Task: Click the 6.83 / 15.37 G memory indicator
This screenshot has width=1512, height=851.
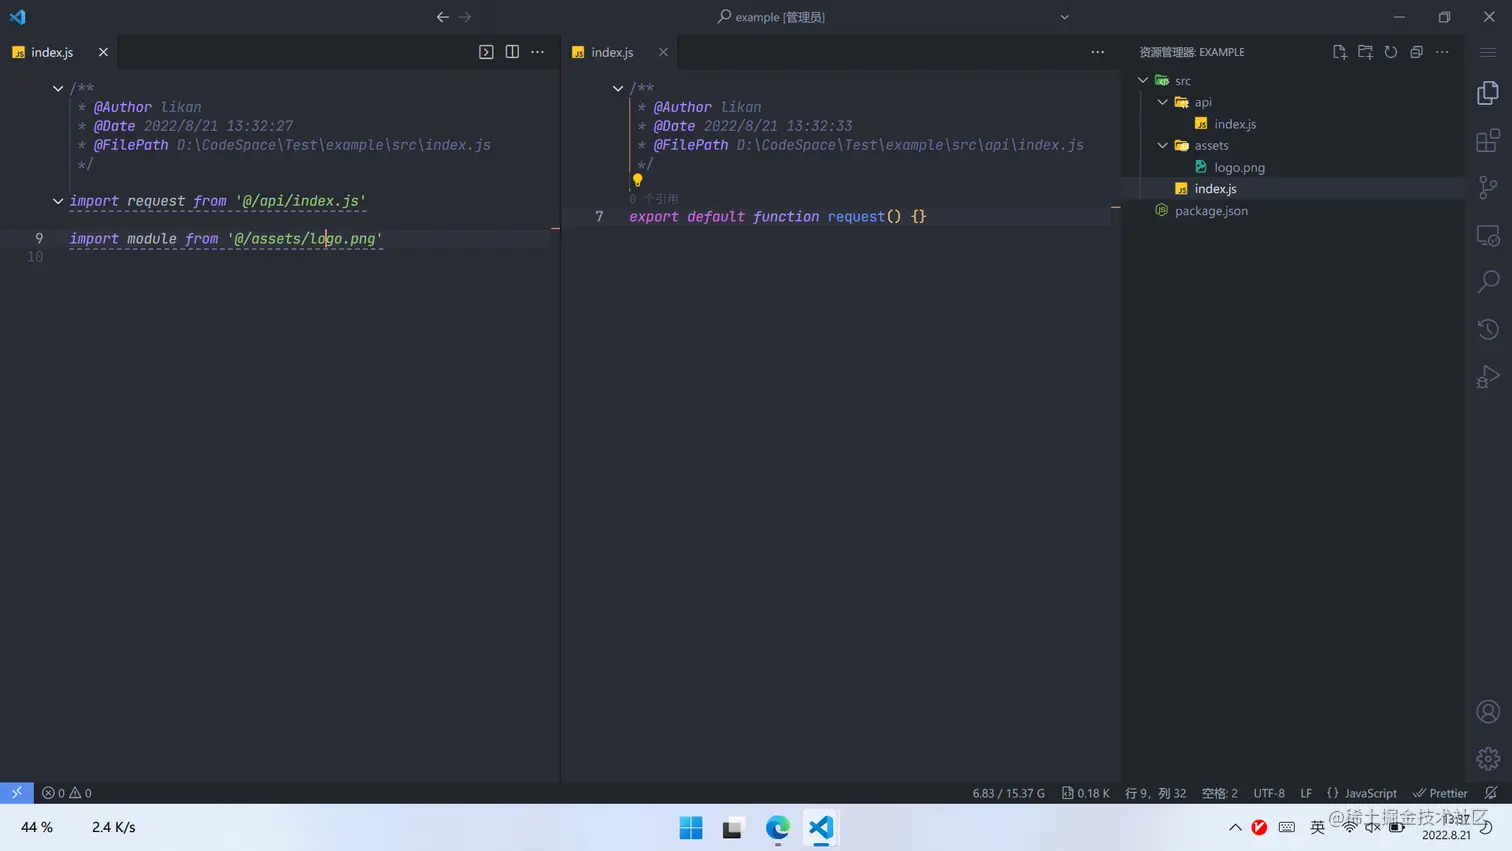Action: pyautogui.click(x=1008, y=793)
